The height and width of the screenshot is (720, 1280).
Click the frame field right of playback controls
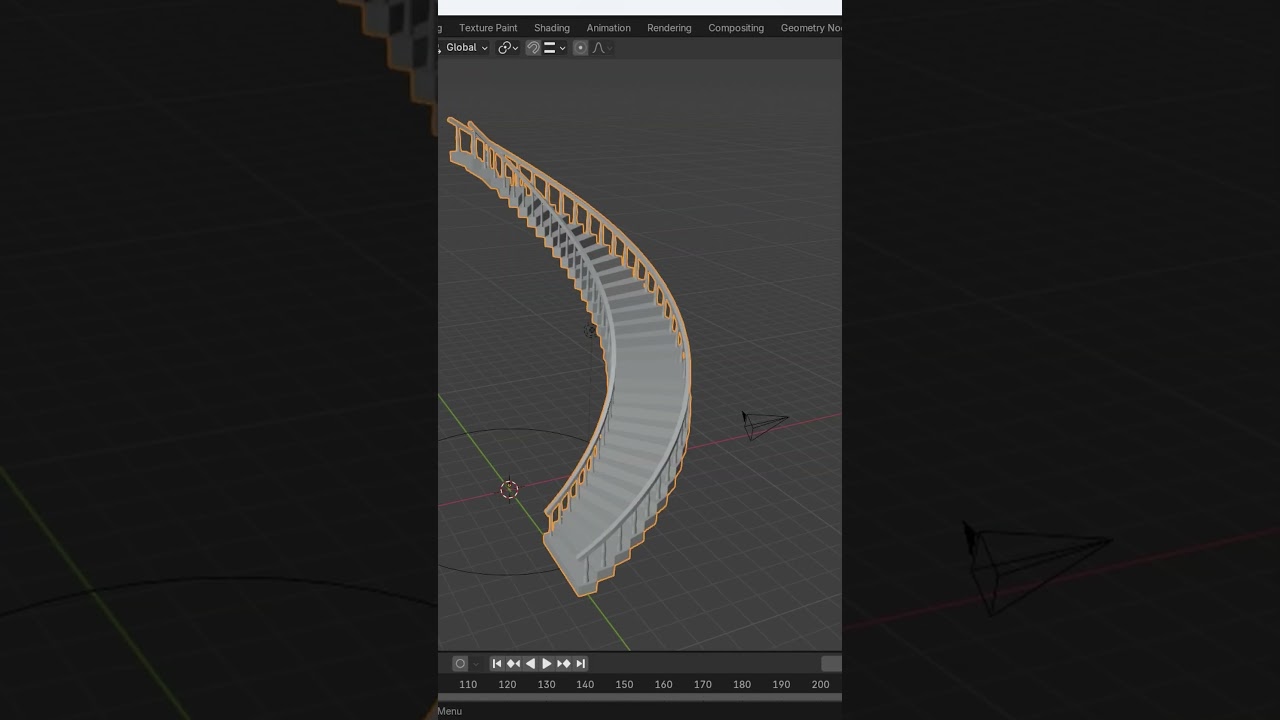(x=832, y=664)
